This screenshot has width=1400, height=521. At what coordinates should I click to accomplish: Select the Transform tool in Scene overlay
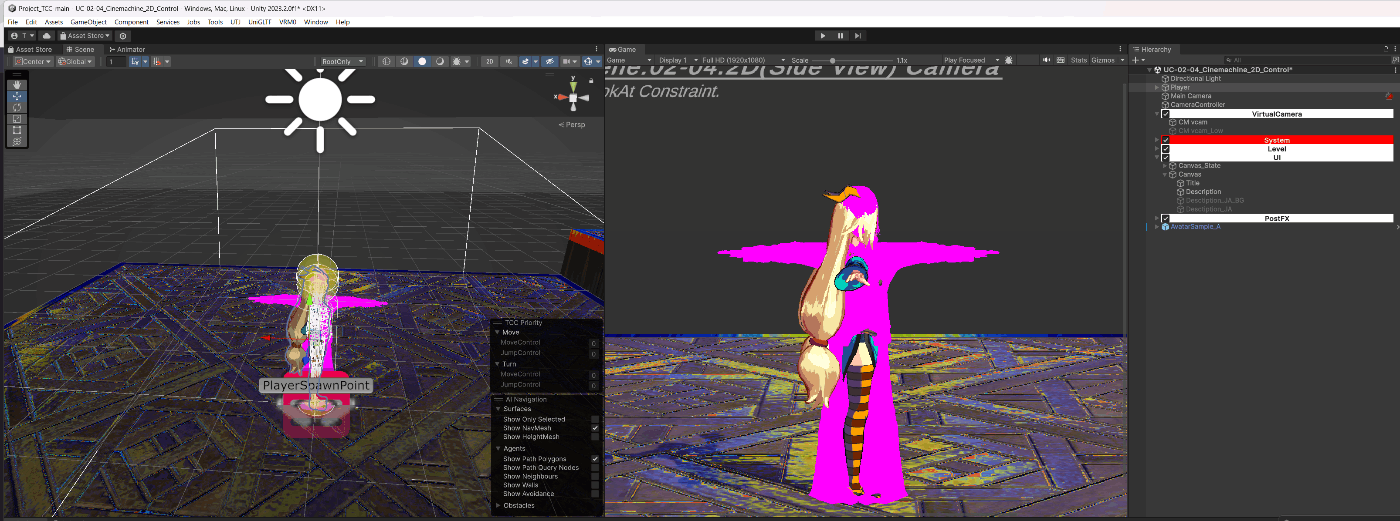coord(15,141)
